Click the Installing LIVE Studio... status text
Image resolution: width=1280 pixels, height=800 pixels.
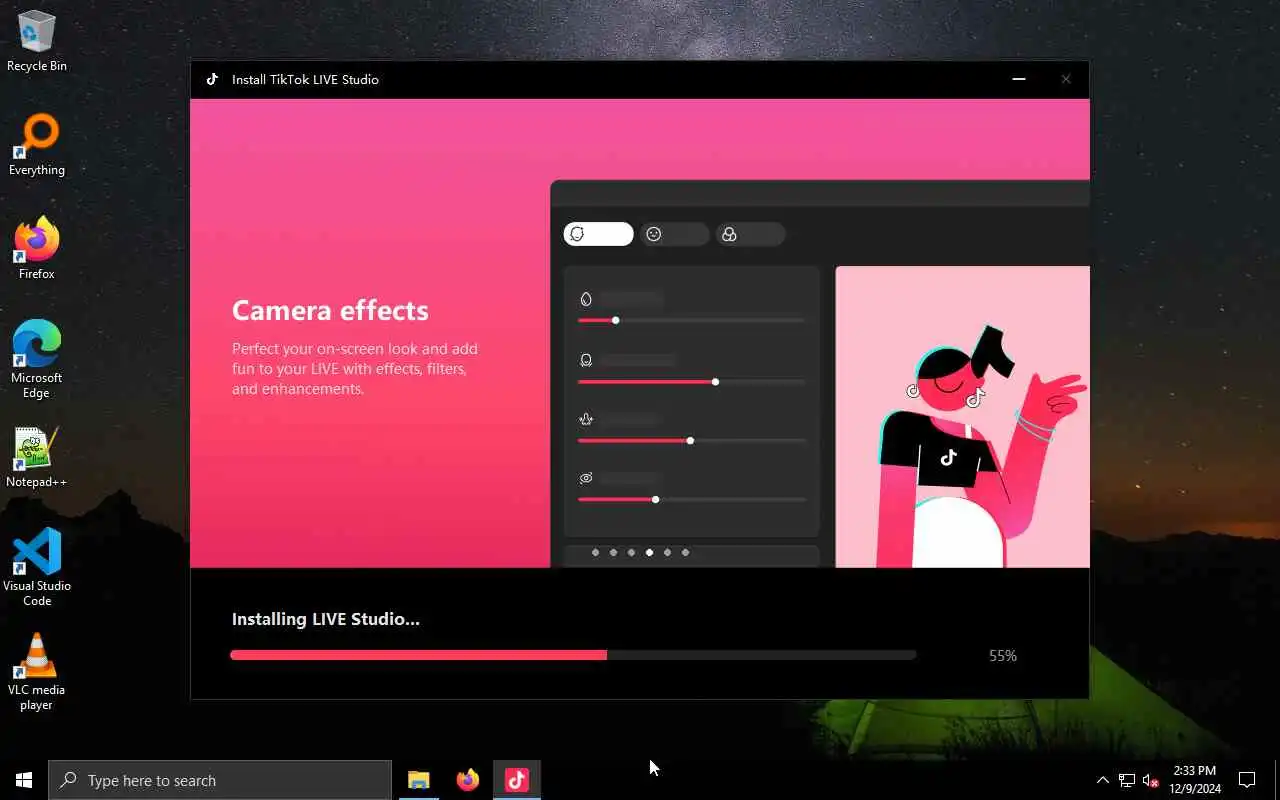coord(326,619)
